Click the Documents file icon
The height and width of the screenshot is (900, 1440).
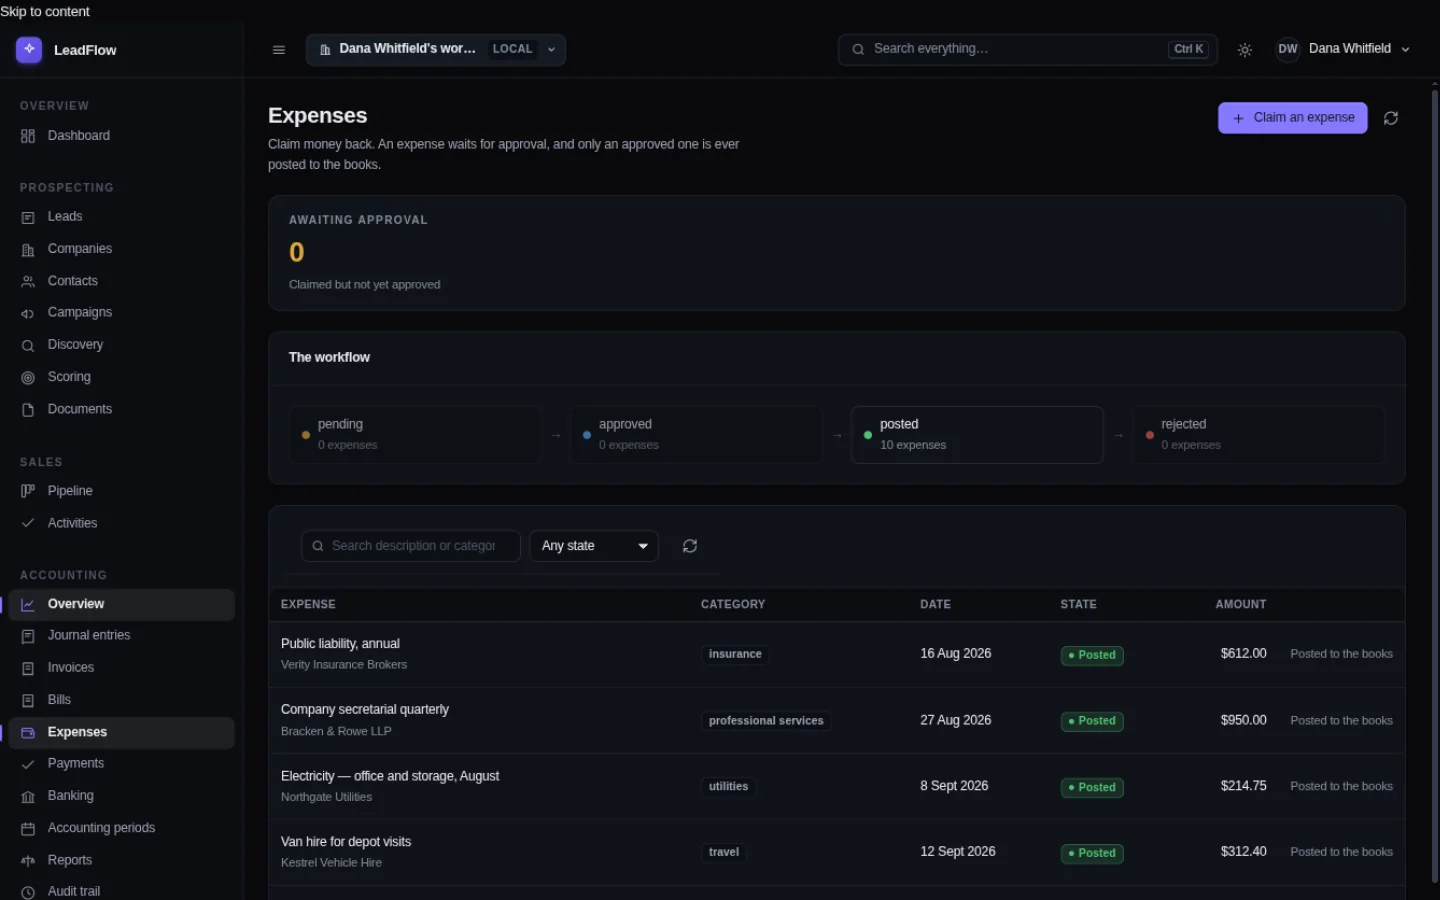[x=28, y=410]
